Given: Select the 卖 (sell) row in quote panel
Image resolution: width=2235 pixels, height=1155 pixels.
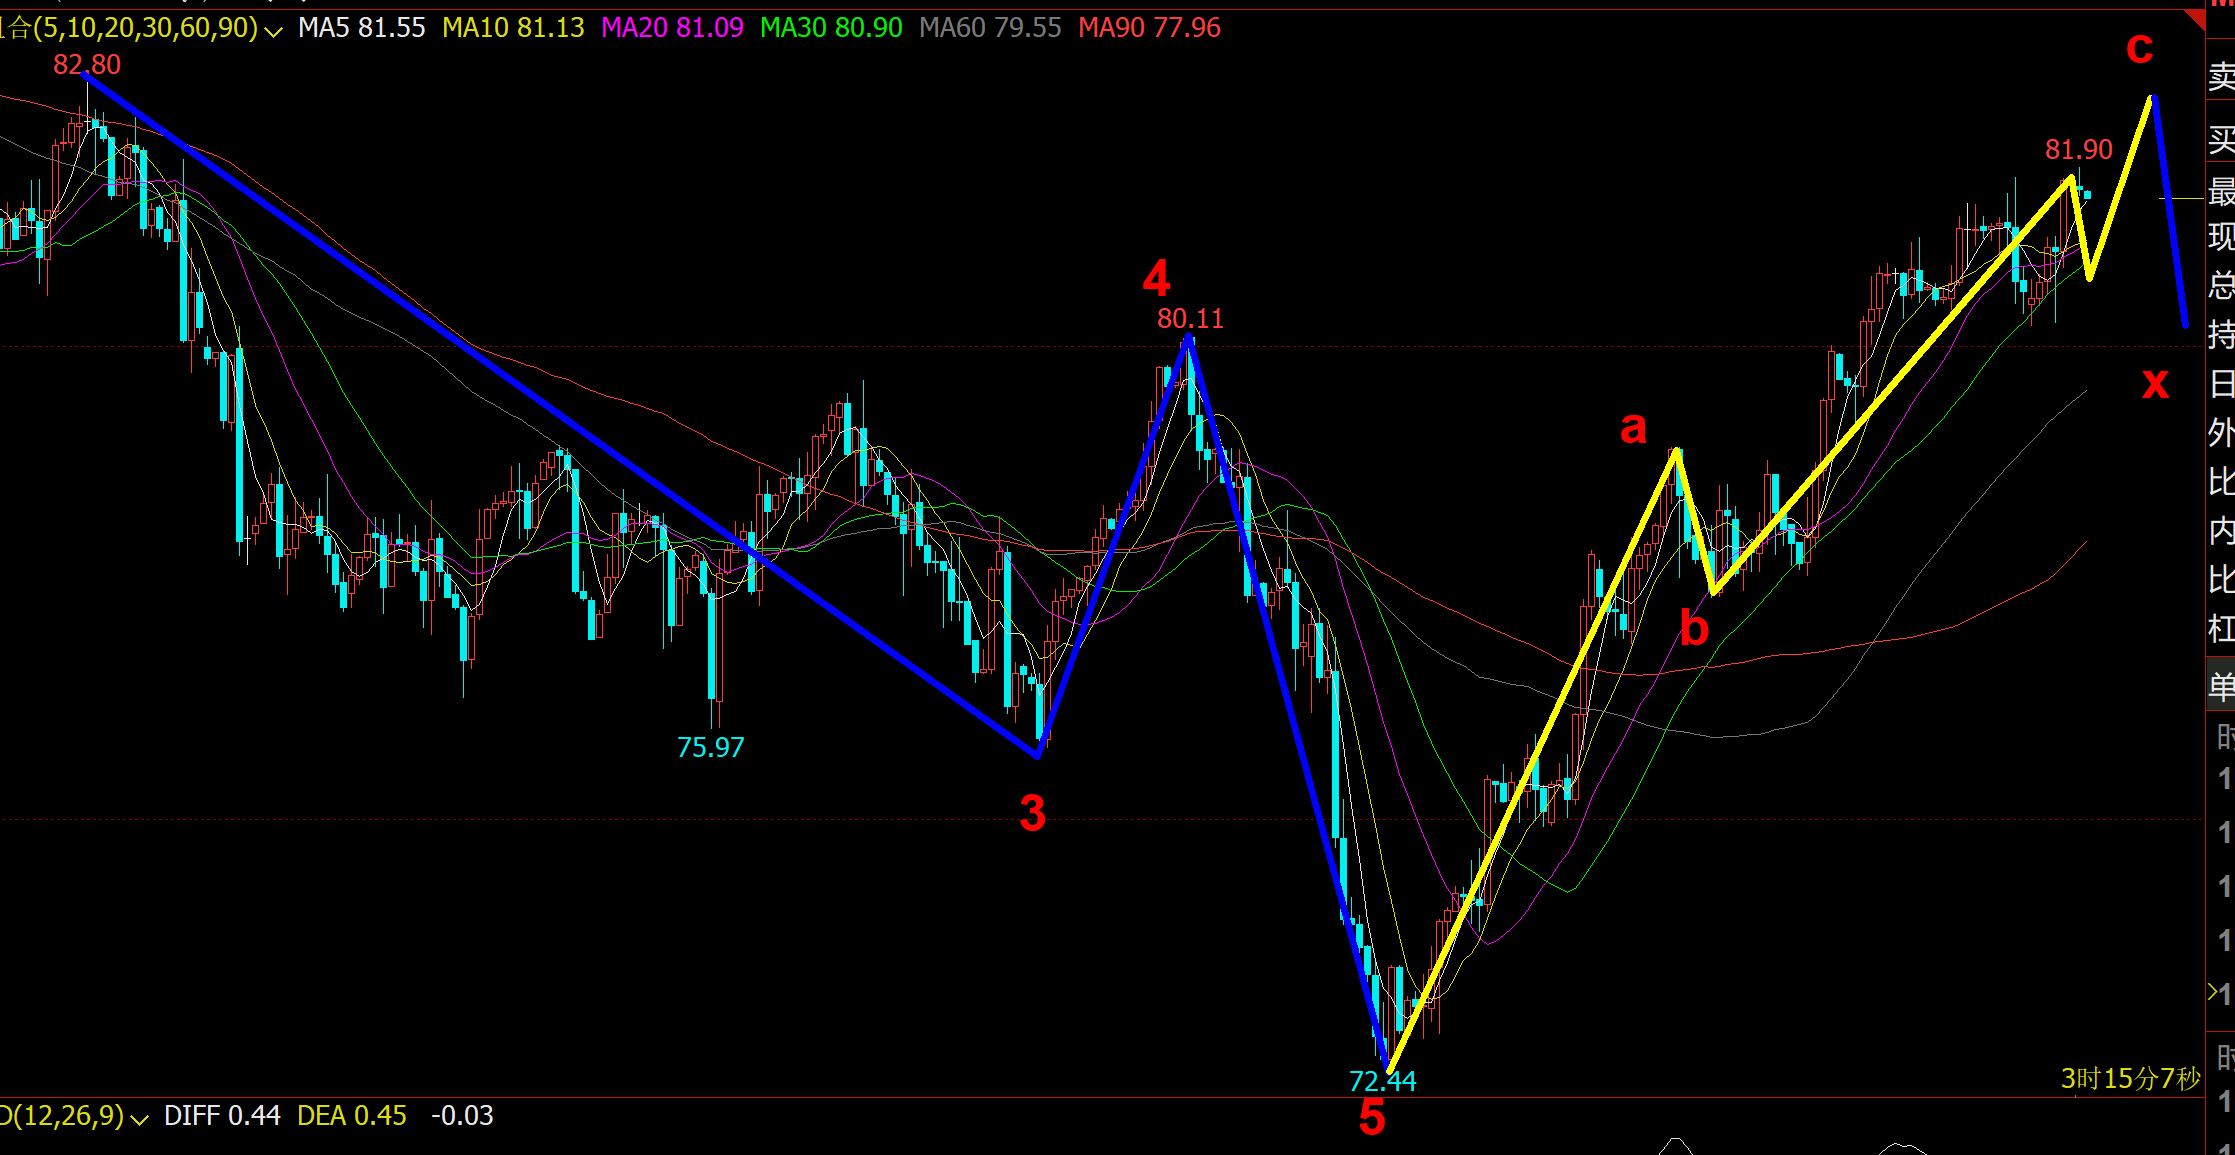Looking at the screenshot, I should (2221, 76).
